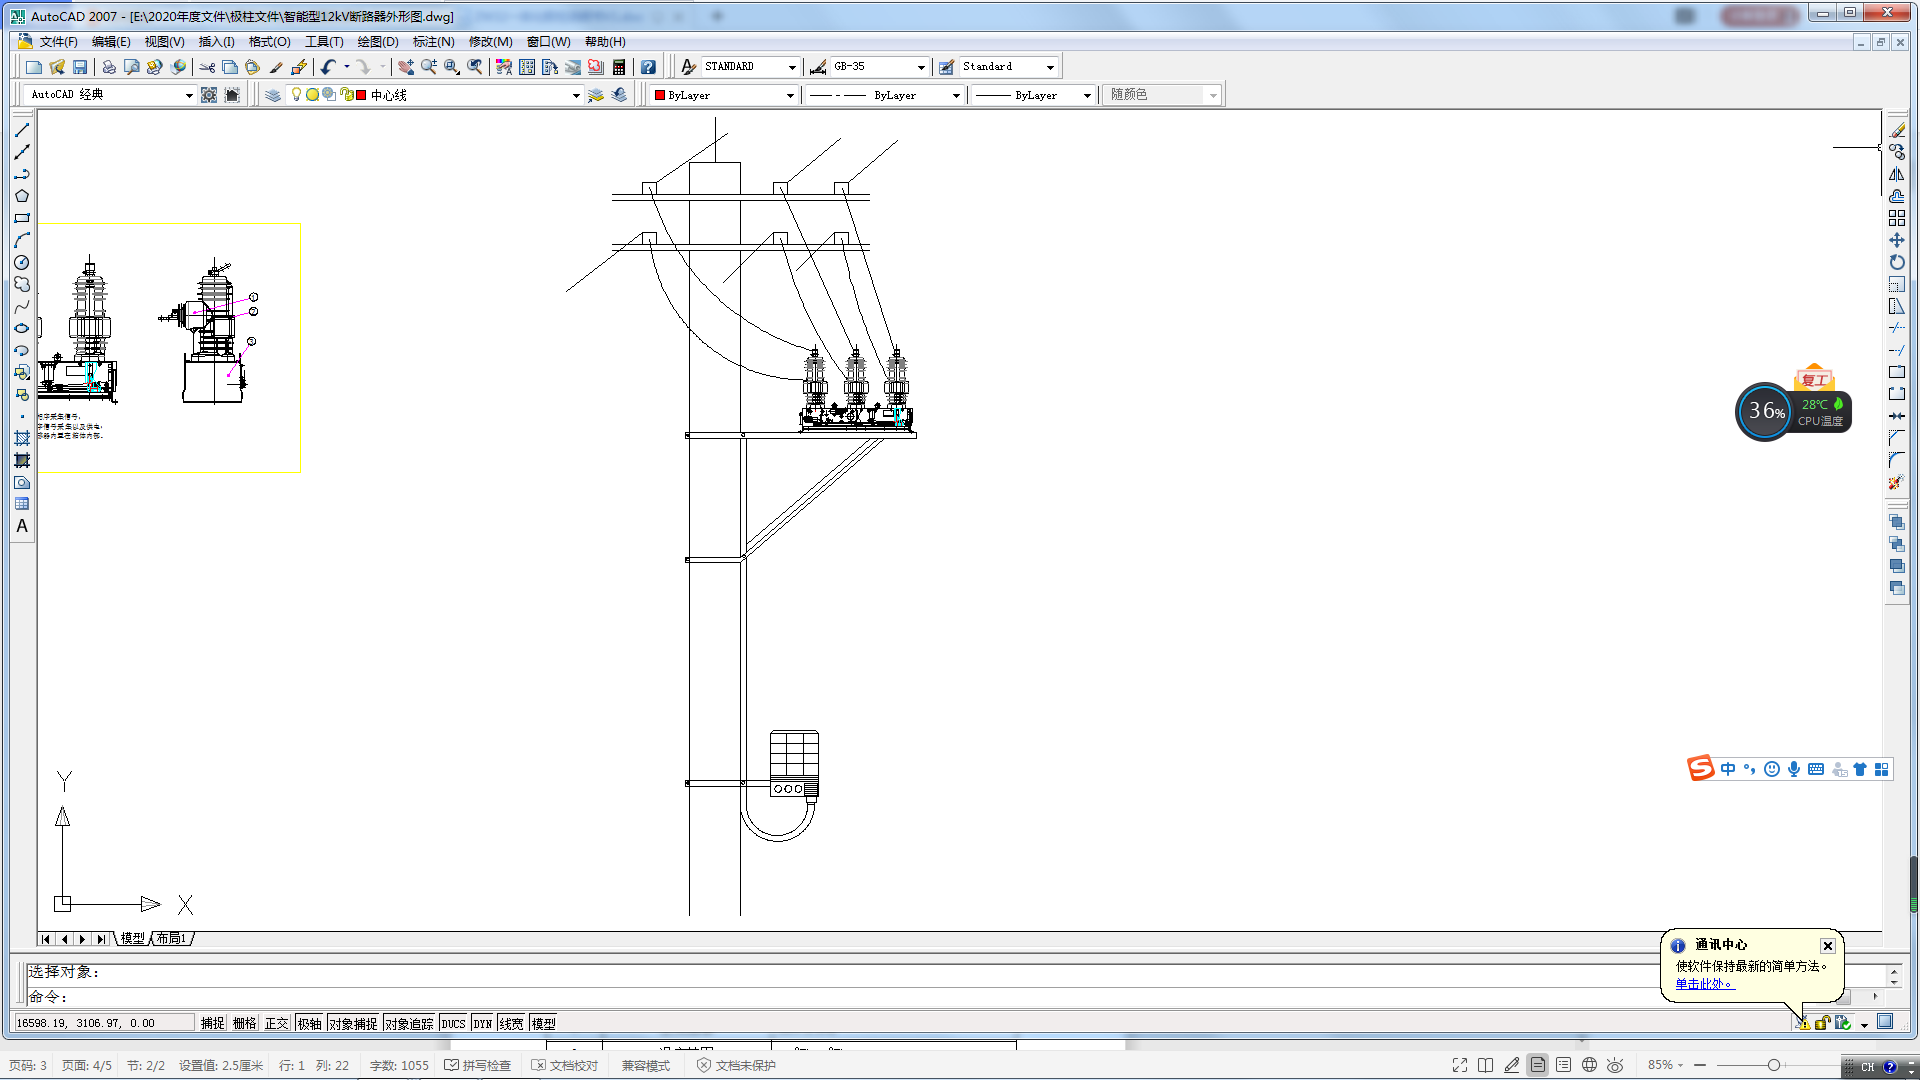
Task: Open the GB-35 dimension style dropdown
Action: coord(921,67)
